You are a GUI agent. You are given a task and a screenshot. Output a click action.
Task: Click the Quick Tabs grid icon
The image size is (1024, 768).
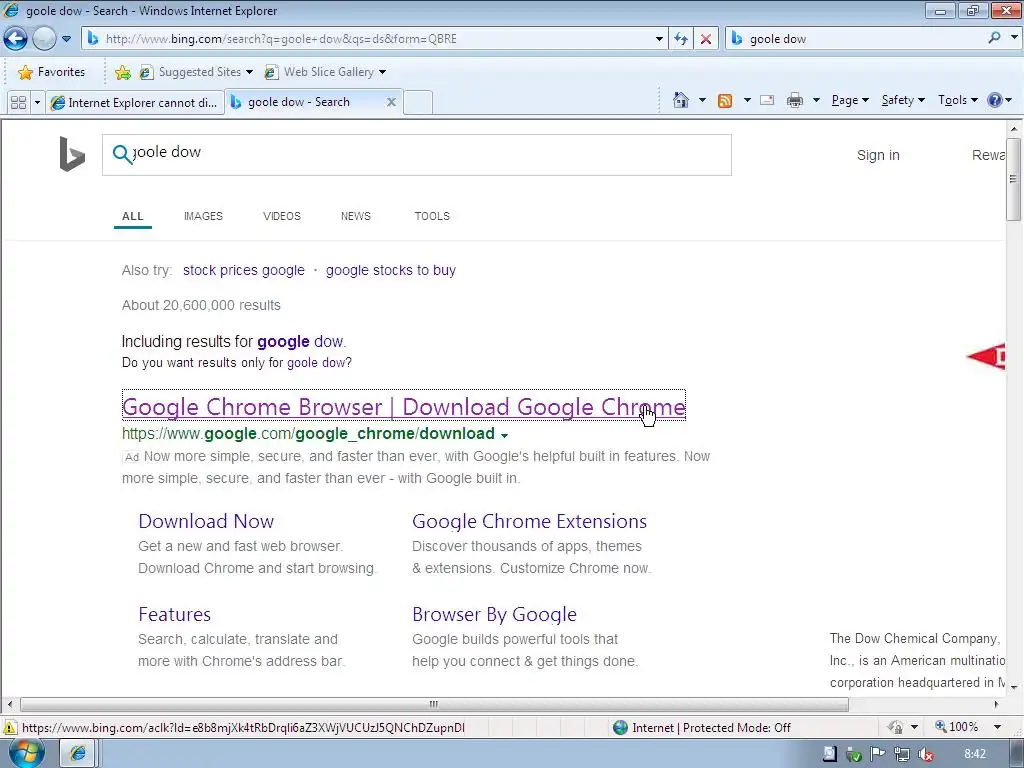pyautogui.click(x=18, y=103)
